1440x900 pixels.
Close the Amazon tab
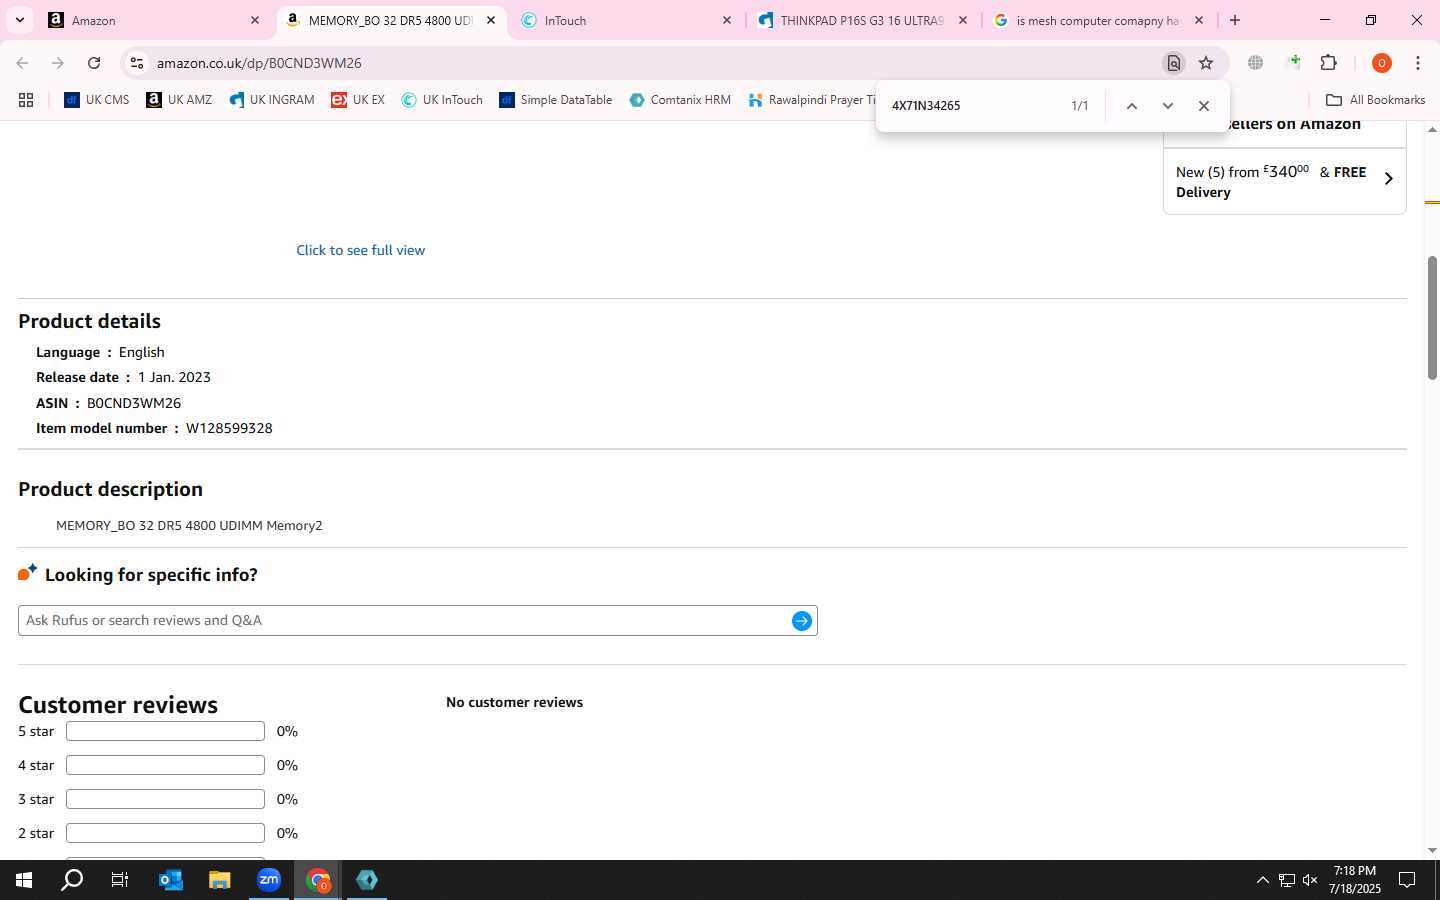[255, 20]
